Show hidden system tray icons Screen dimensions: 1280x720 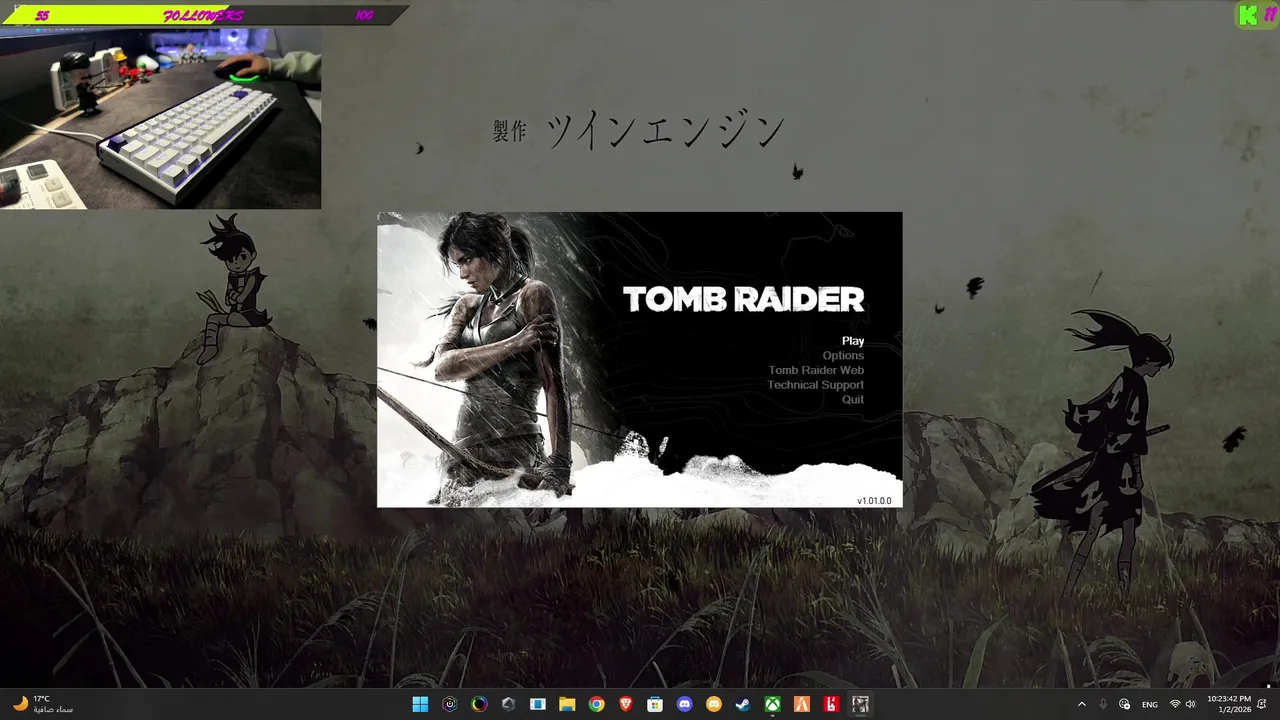1081,704
